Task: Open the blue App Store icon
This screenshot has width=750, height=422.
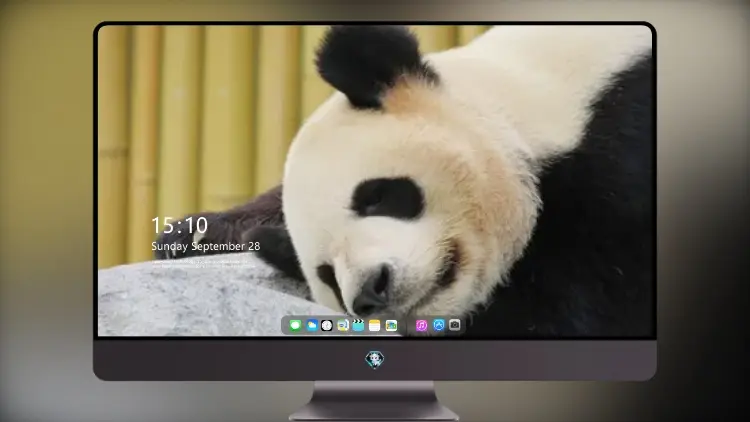Action: tap(439, 325)
